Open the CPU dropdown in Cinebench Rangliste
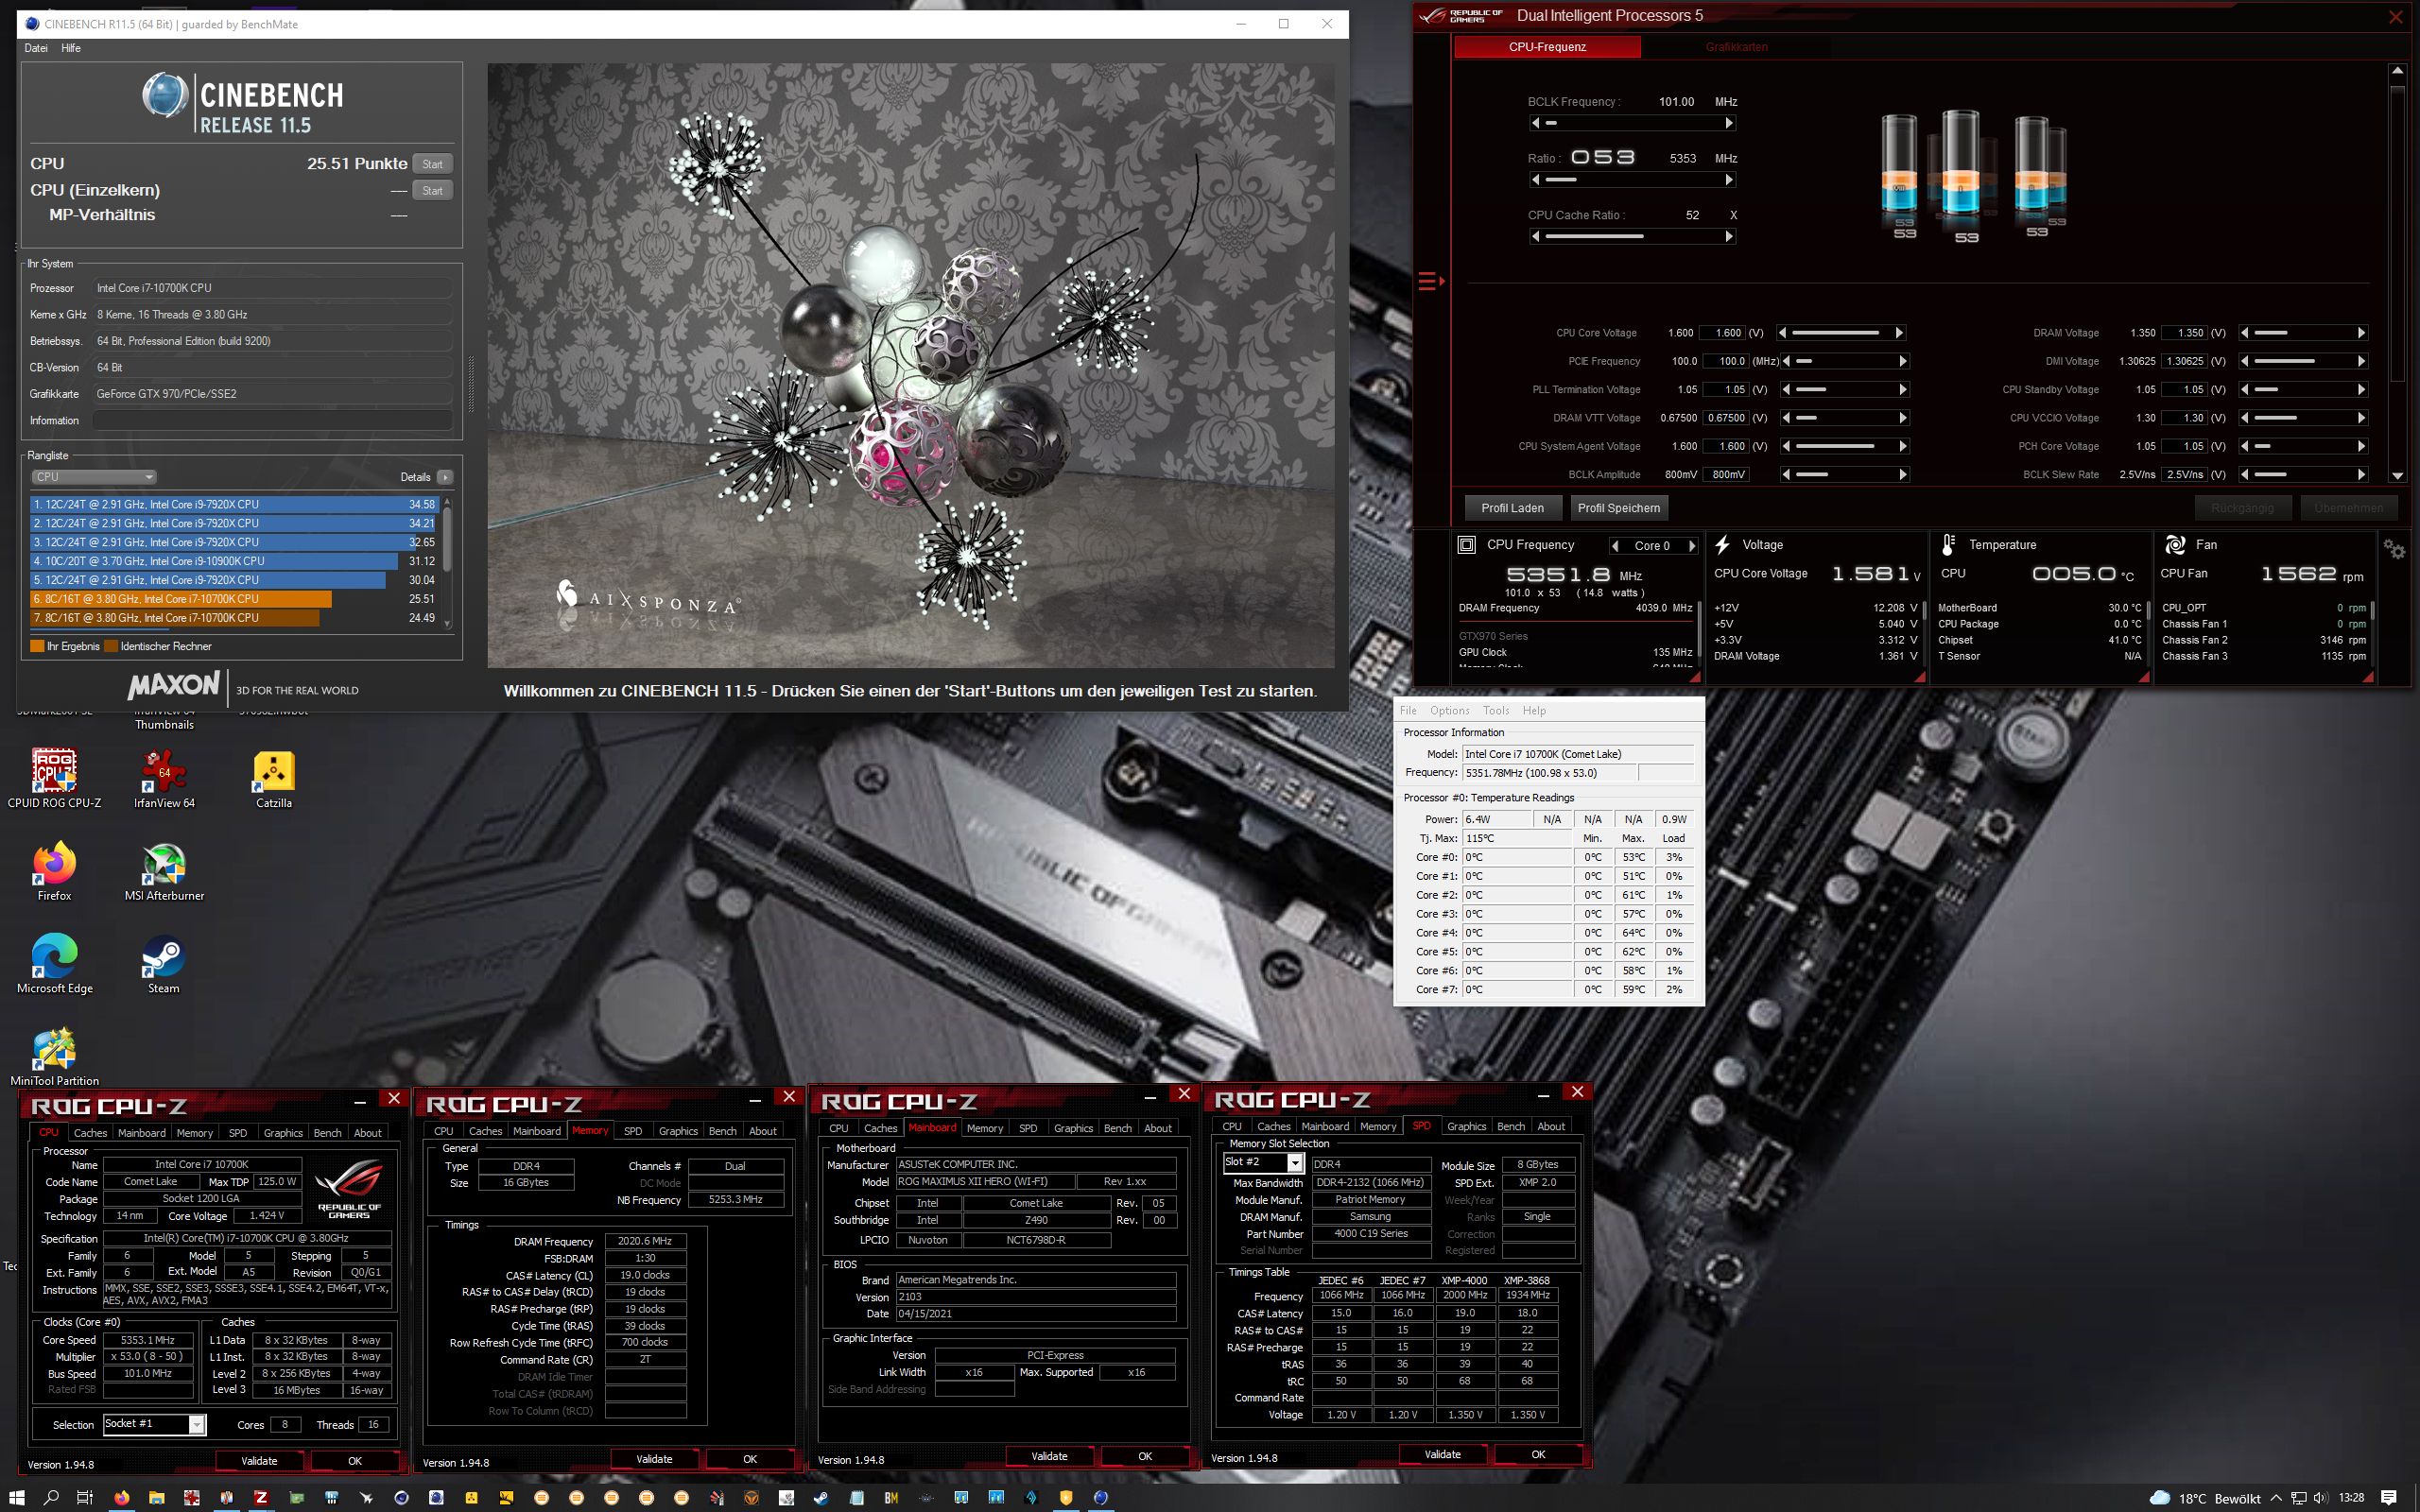The height and width of the screenshot is (1512, 2420). pos(93,477)
